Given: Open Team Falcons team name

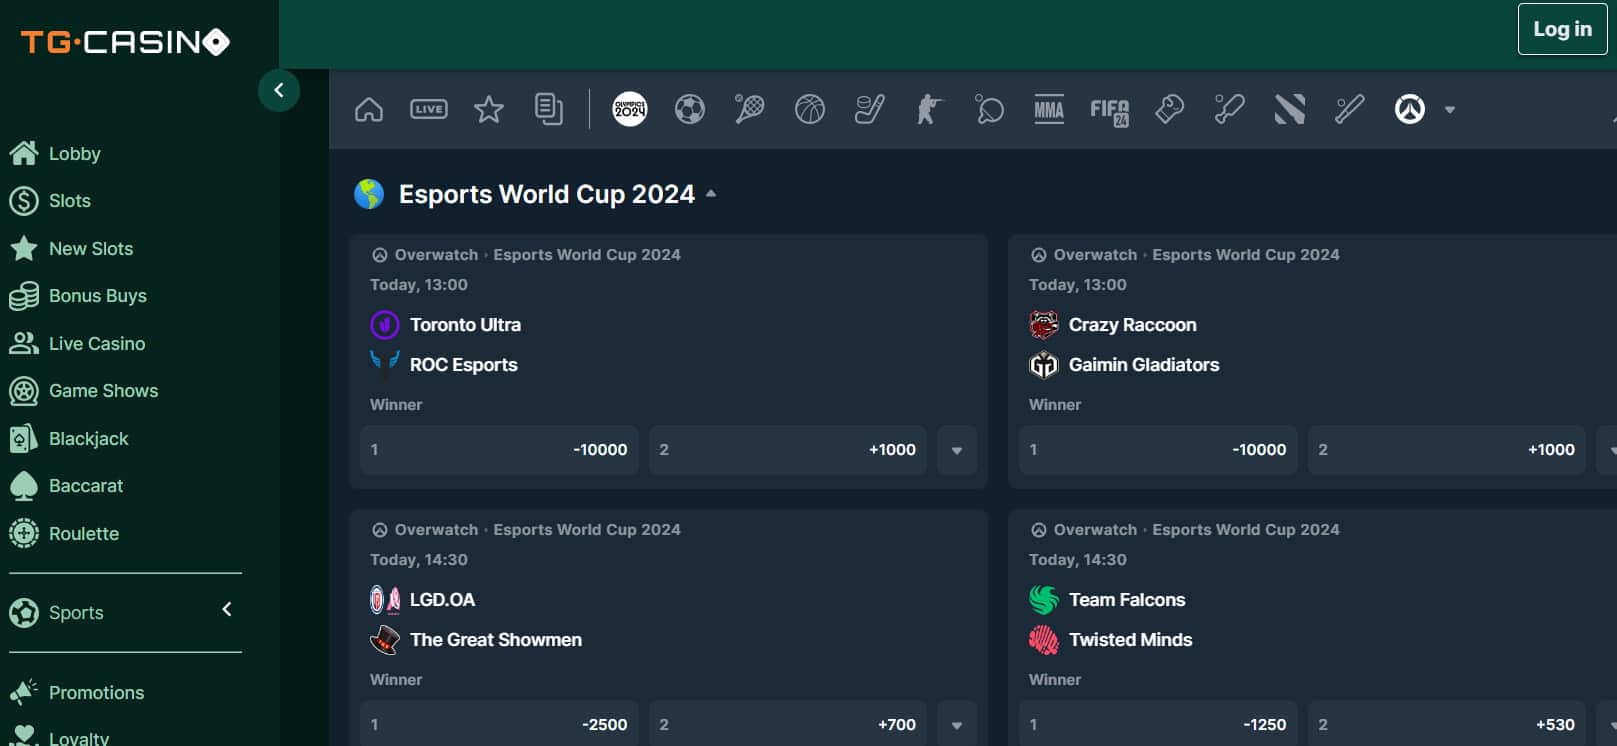Looking at the screenshot, I should pos(1127,600).
